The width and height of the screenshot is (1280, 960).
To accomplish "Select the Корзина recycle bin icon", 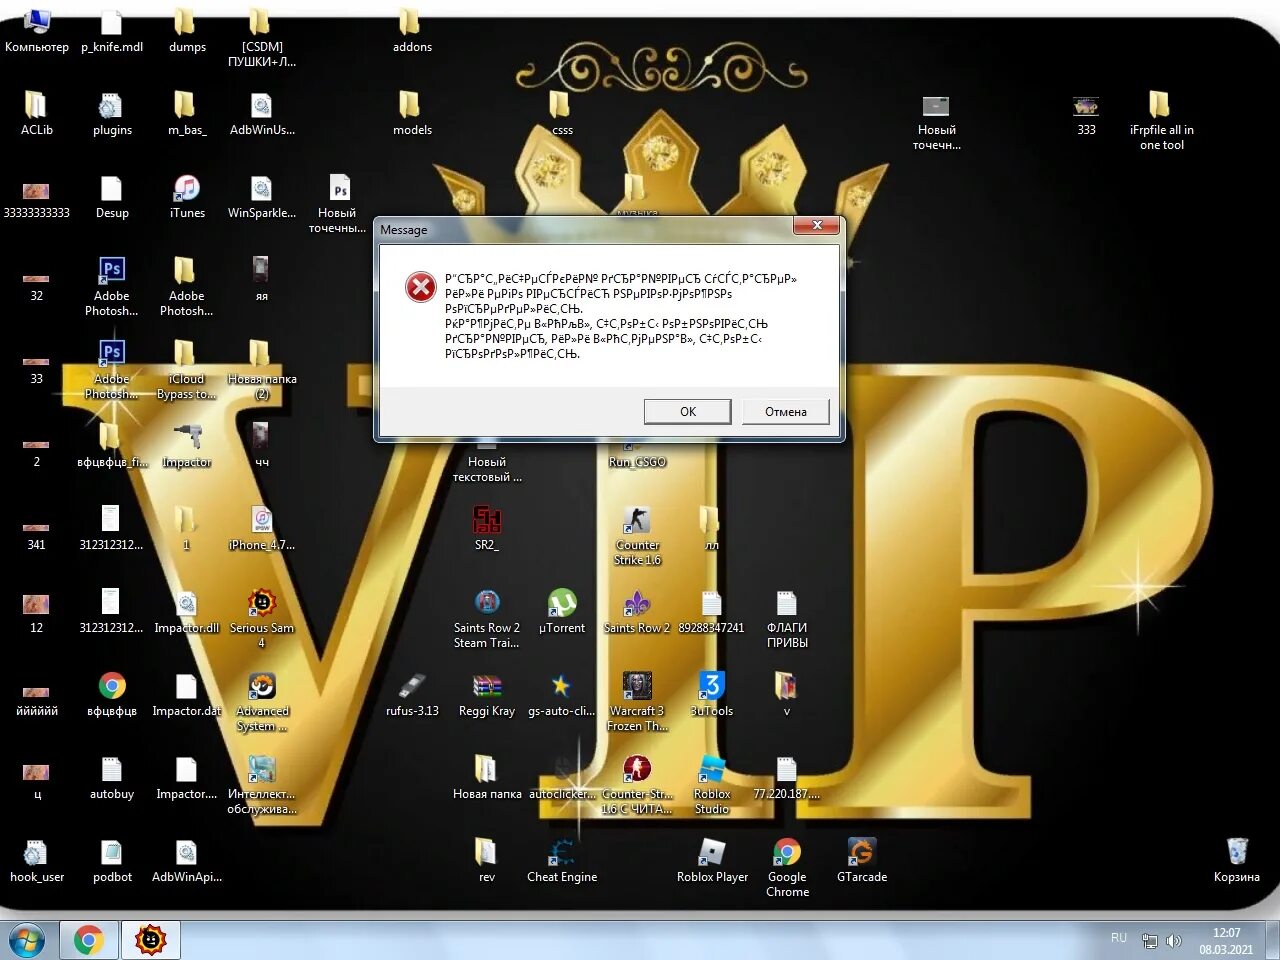I will [x=1237, y=860].
